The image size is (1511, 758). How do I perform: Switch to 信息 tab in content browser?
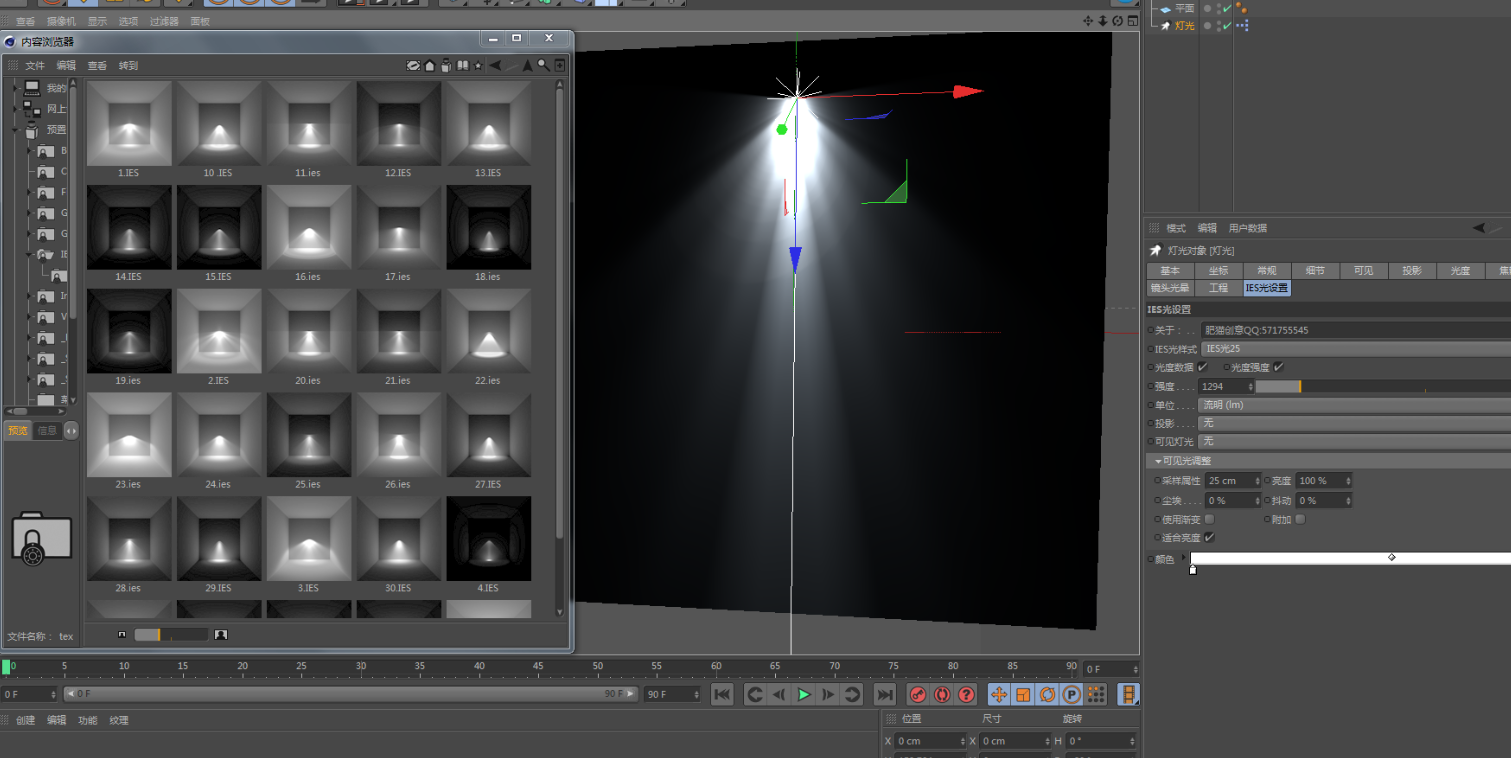46,431
